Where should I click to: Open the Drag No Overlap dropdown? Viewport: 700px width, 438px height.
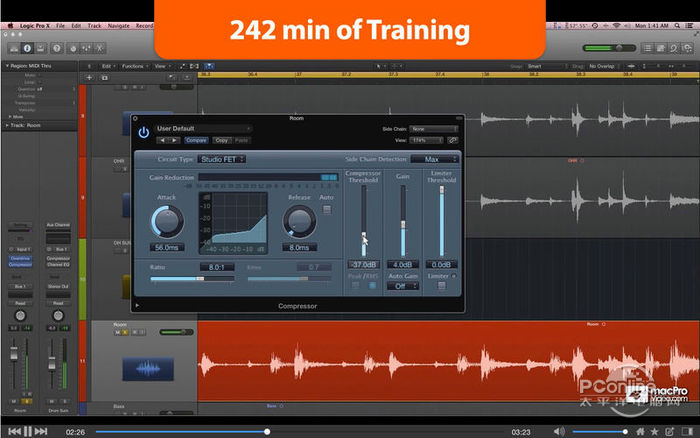[605, 66]
